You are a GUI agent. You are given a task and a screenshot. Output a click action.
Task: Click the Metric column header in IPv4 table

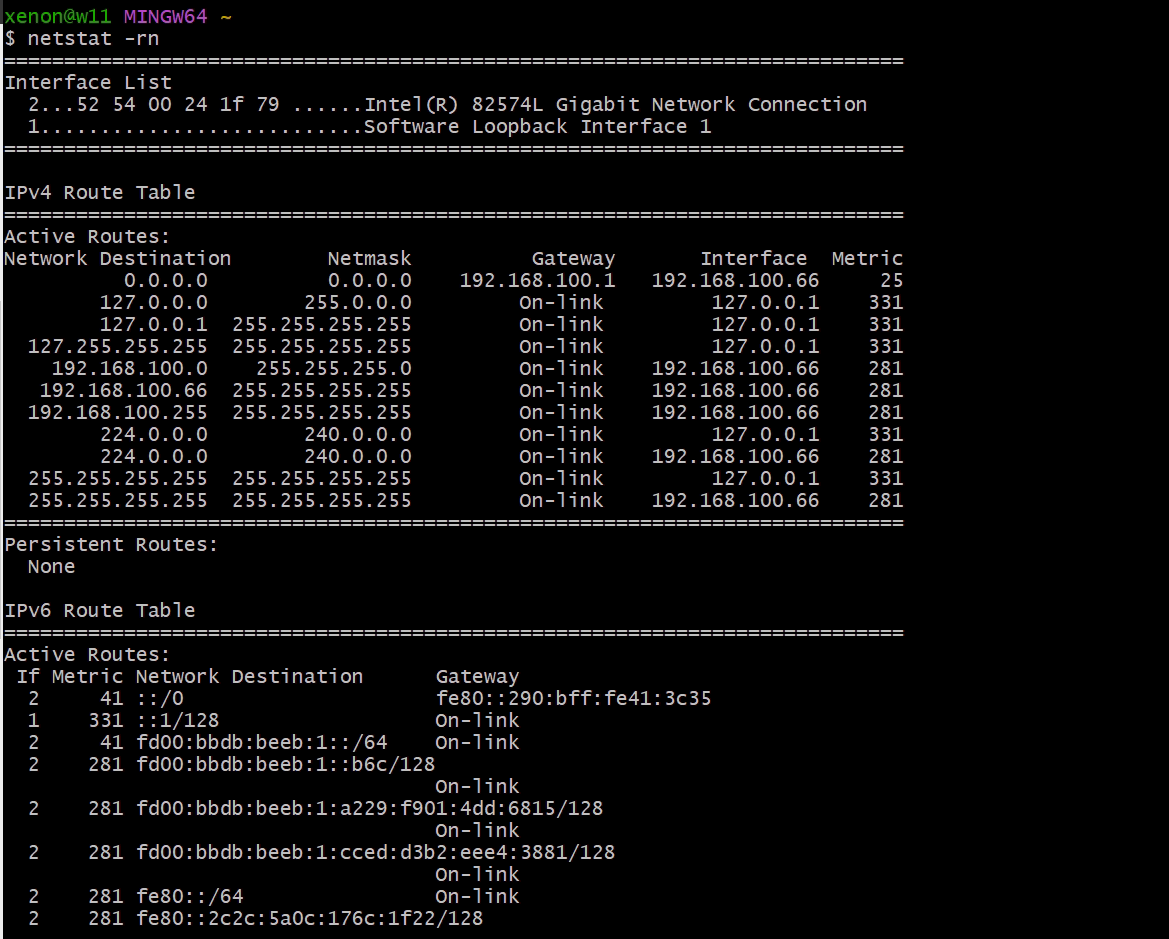click(867, 259)
